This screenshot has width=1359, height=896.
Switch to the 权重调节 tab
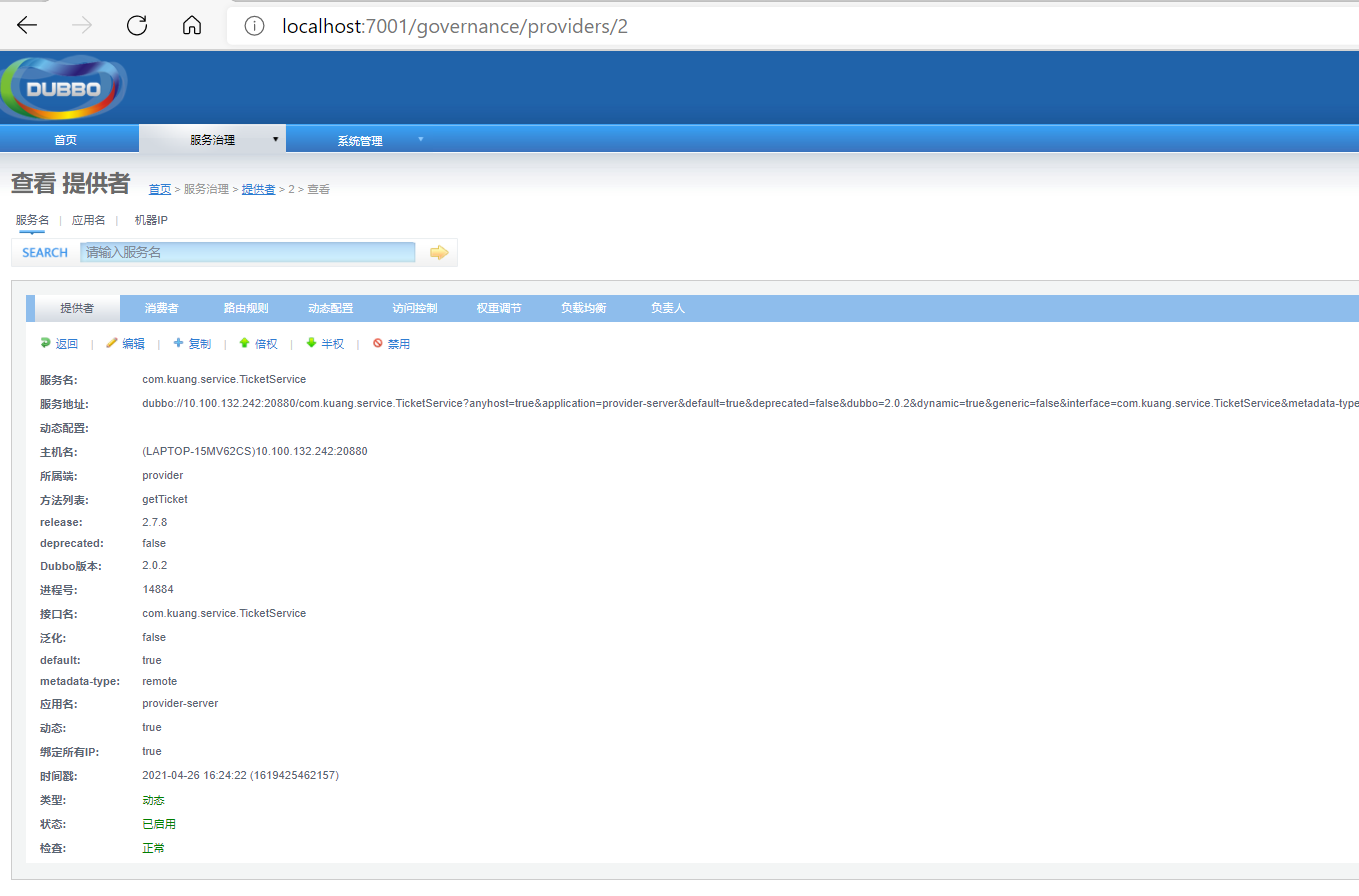pyautogui.click(x=499, y=308)
